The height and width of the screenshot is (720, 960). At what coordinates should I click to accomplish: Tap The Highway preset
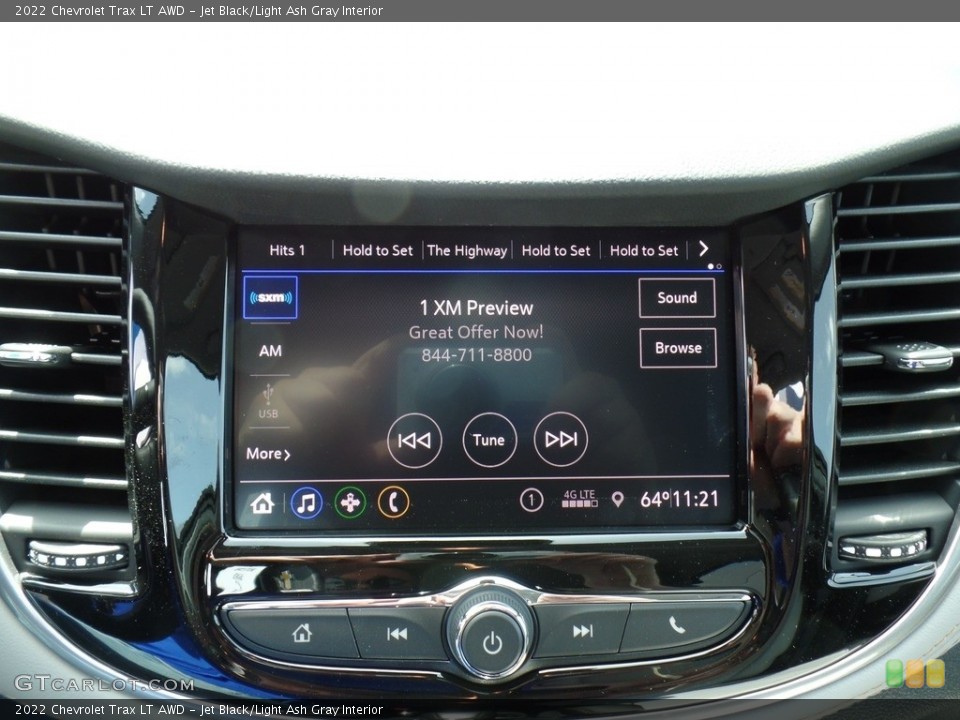(x=467, y=250)
